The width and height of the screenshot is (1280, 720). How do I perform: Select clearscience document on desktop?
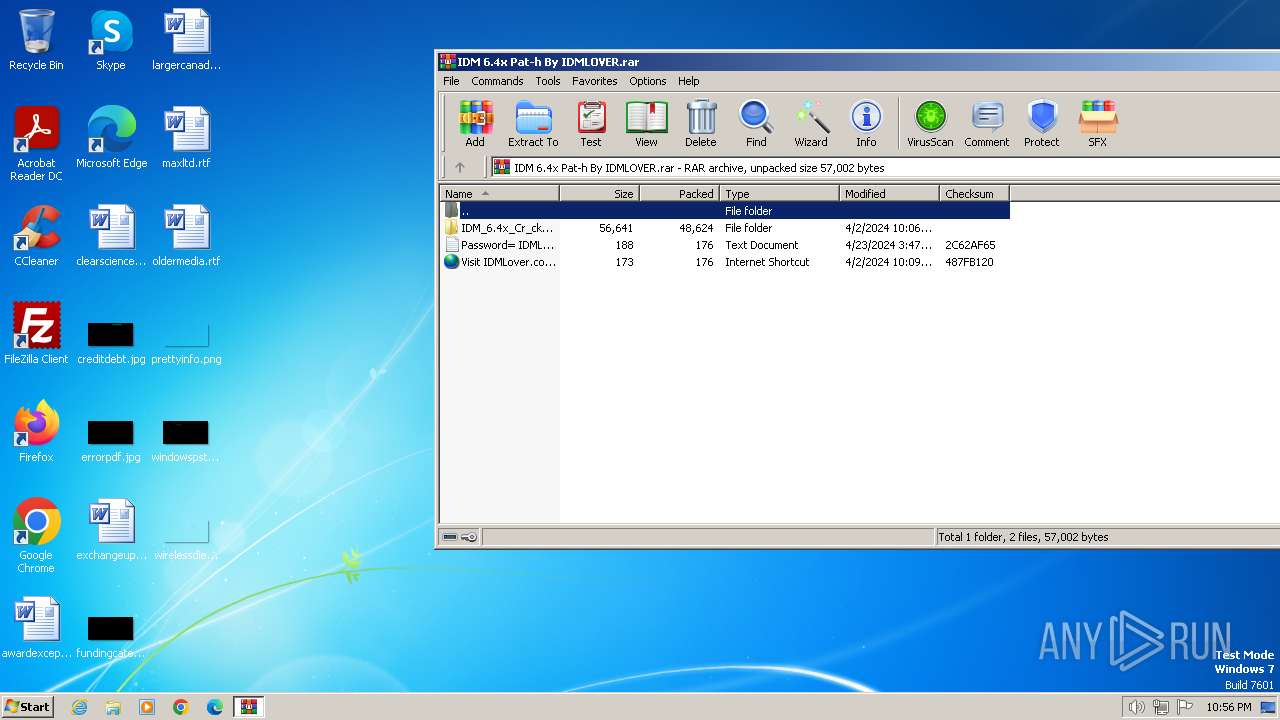tap(111, 236)
